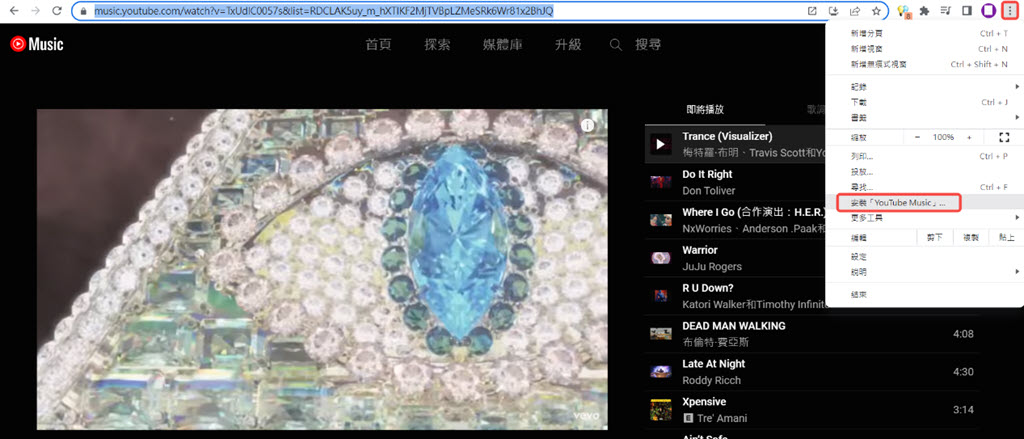Increase zoom with the plus button

[969, 137]
